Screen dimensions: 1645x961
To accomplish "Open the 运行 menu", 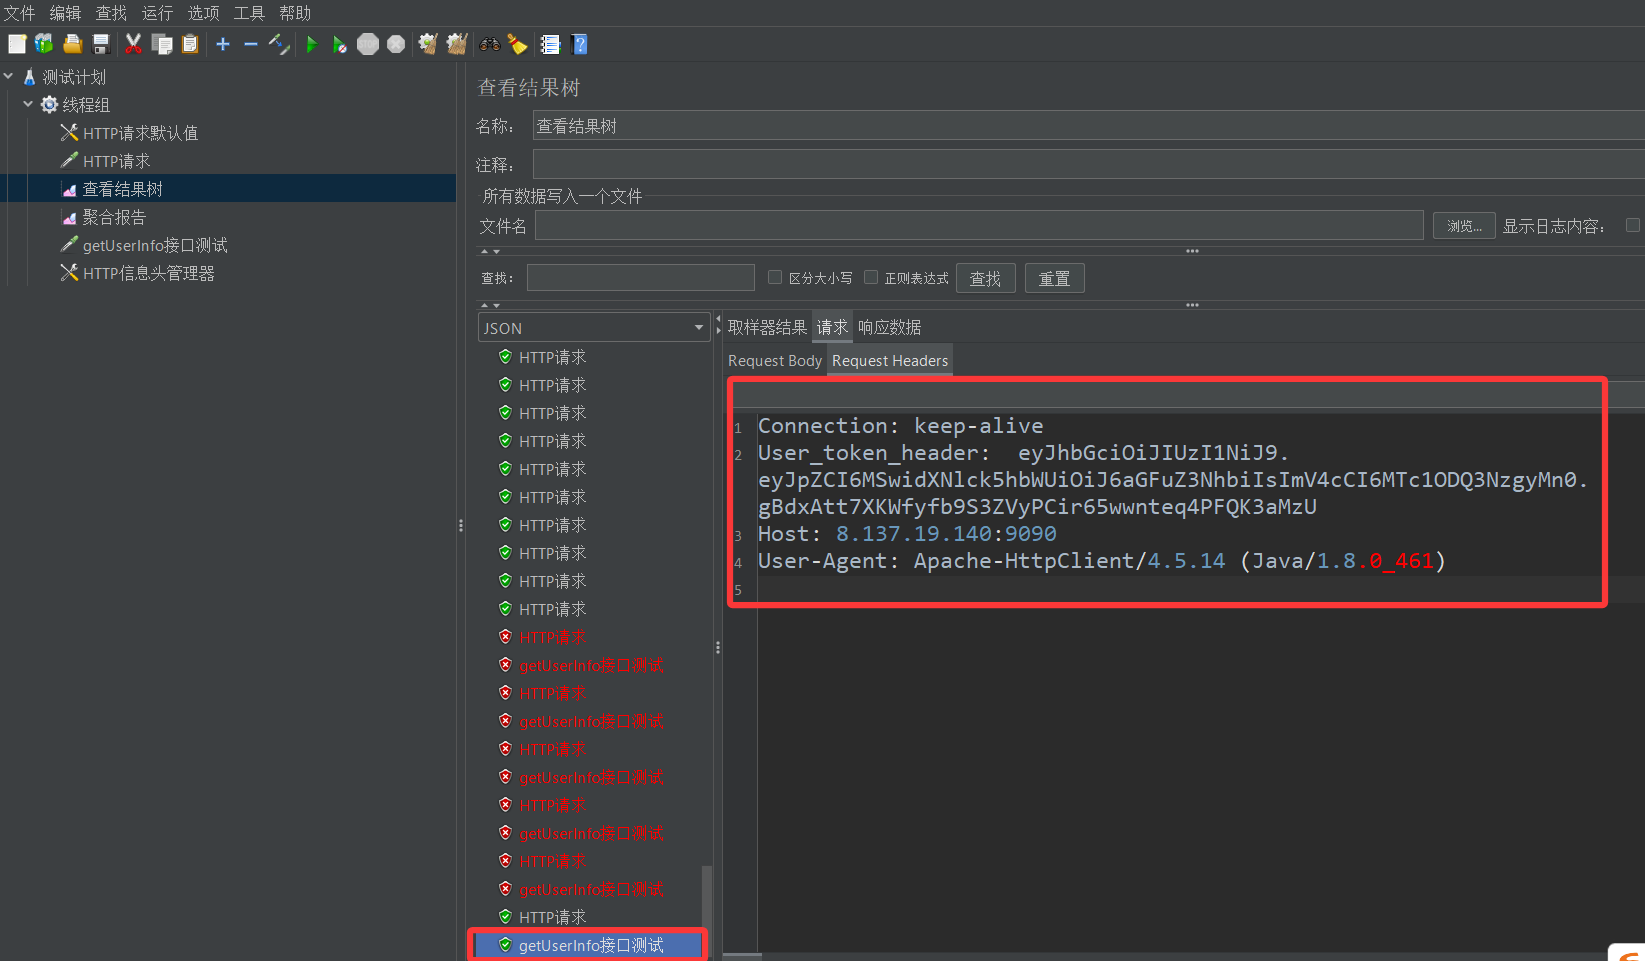I will pyautogui.click(x=157, y=13).
